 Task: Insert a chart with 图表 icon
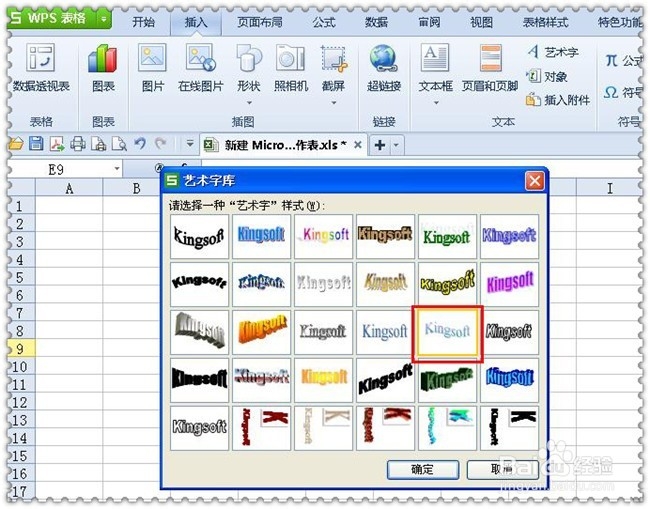102,58
